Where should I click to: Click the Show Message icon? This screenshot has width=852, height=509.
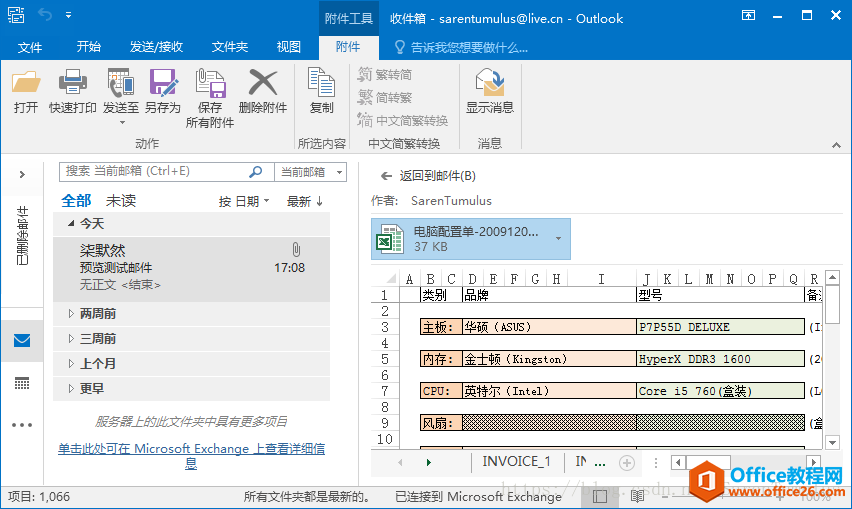tap(489, 84)
